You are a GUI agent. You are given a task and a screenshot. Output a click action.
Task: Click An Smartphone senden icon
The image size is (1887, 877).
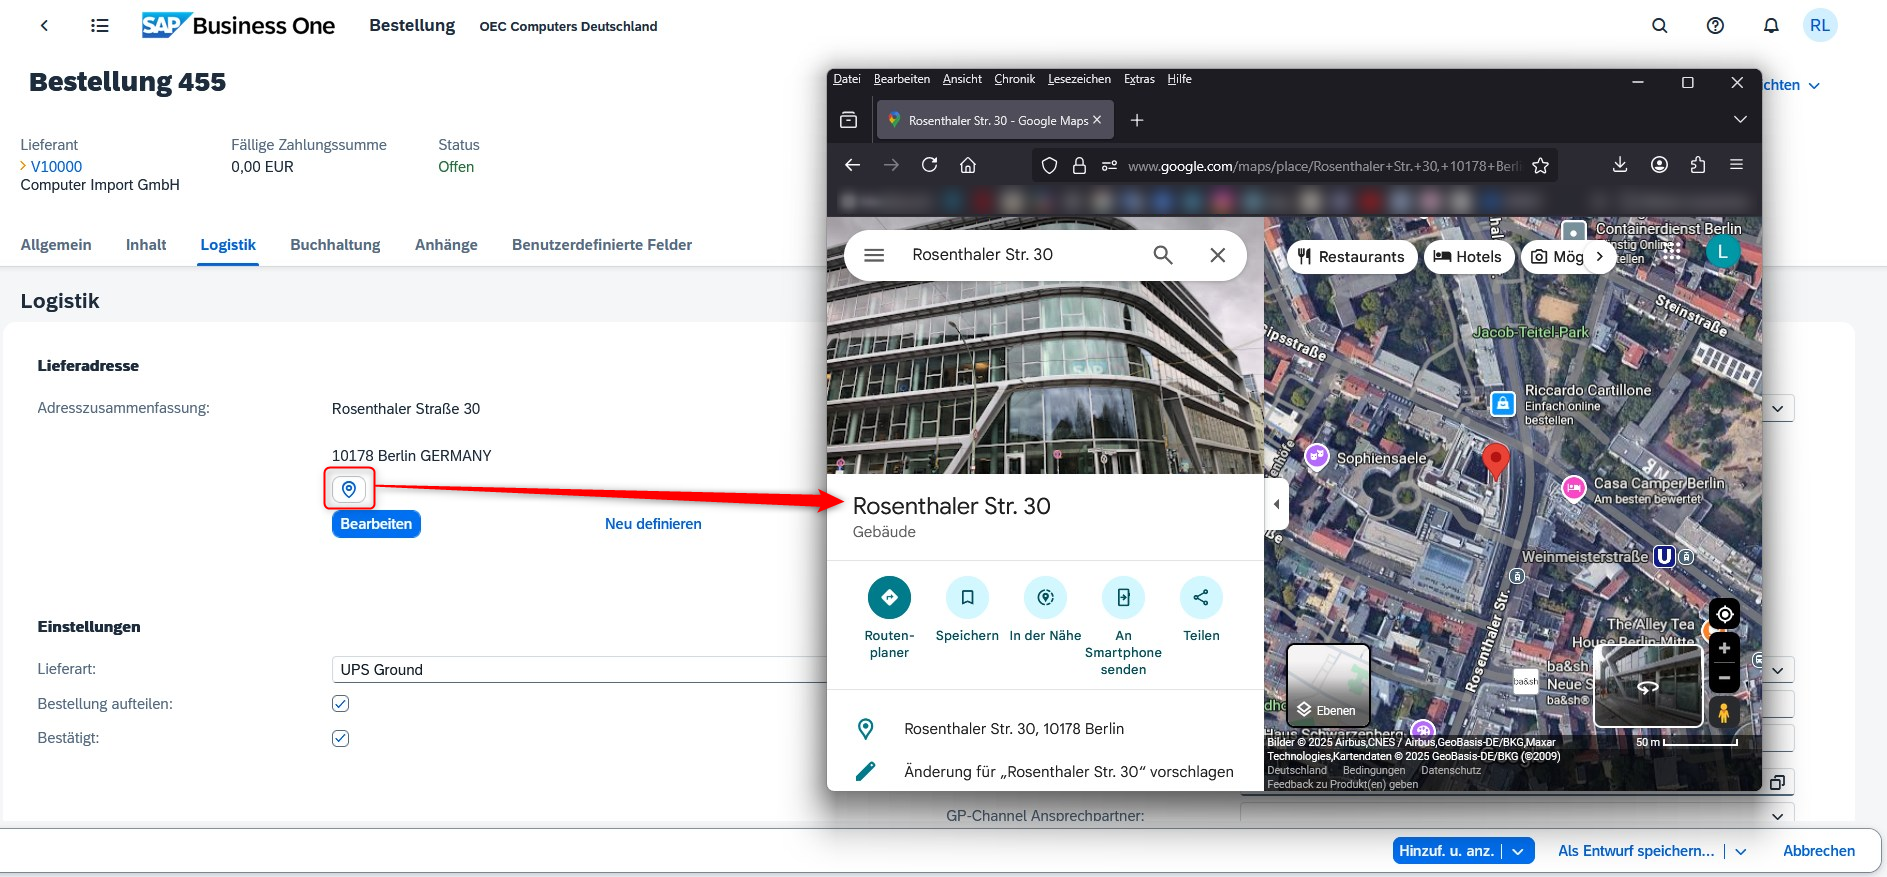[1123, 598]
